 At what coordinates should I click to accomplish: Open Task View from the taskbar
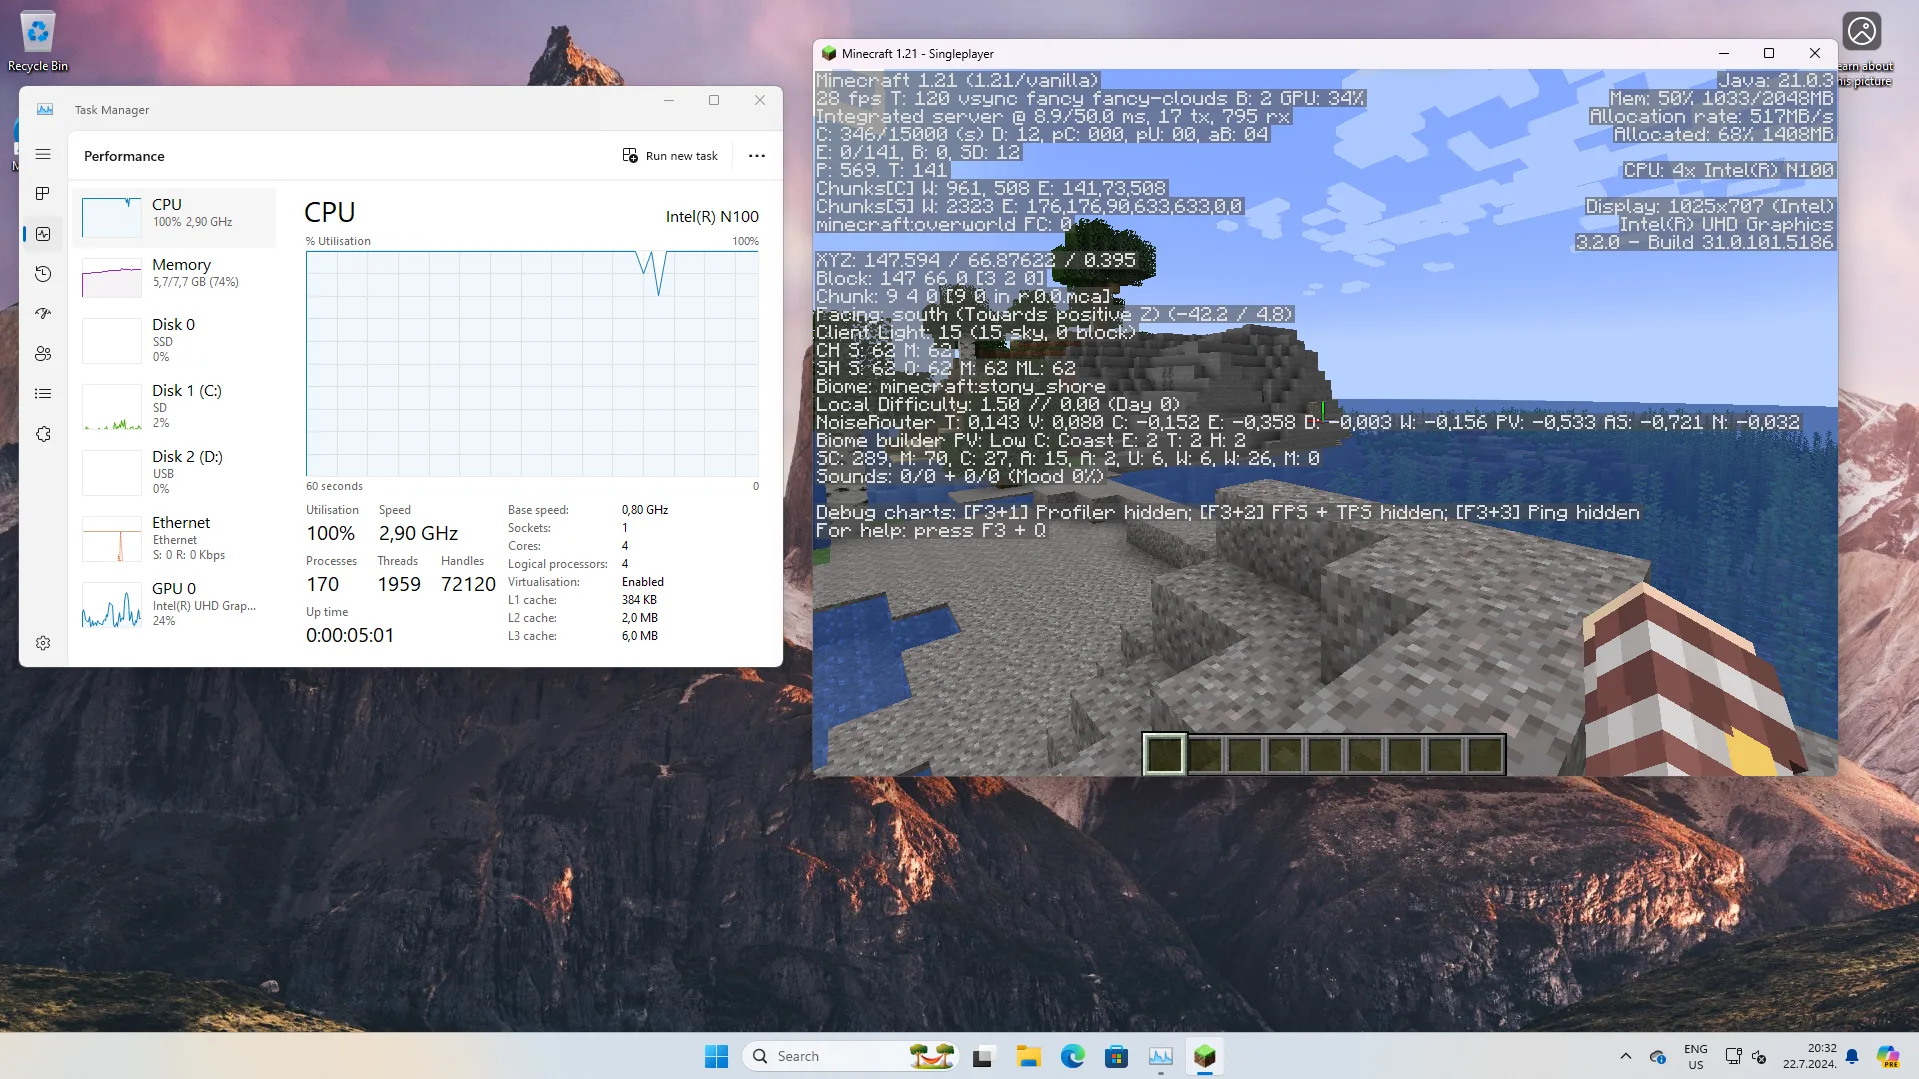[x=983, y=1056]
